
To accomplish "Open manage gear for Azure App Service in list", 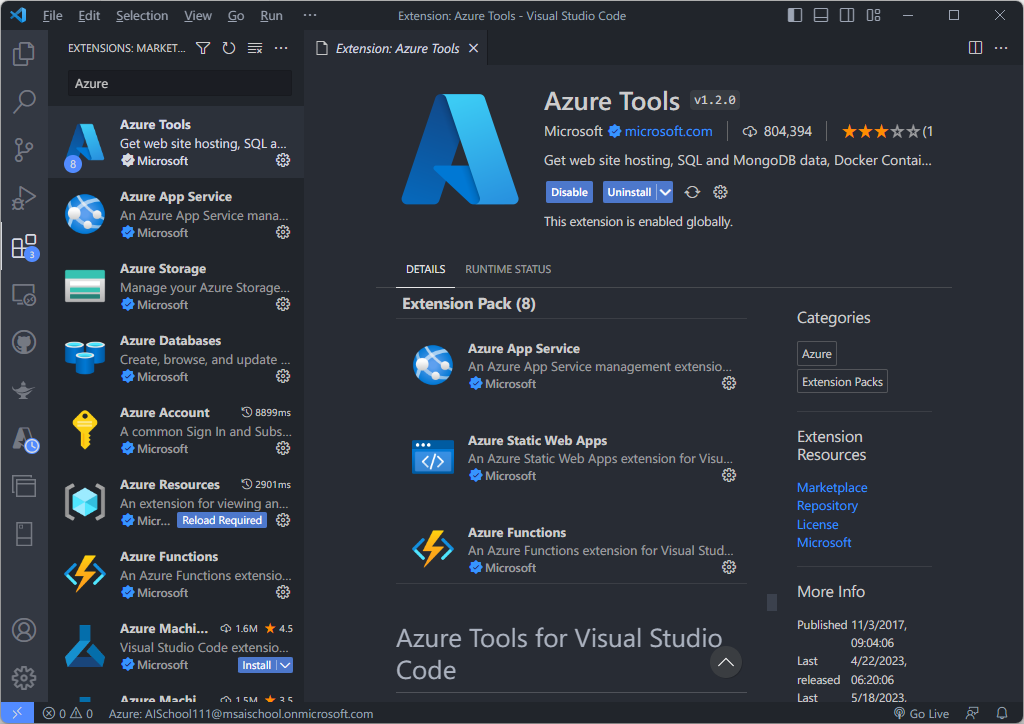I will (x=283, y=232).
